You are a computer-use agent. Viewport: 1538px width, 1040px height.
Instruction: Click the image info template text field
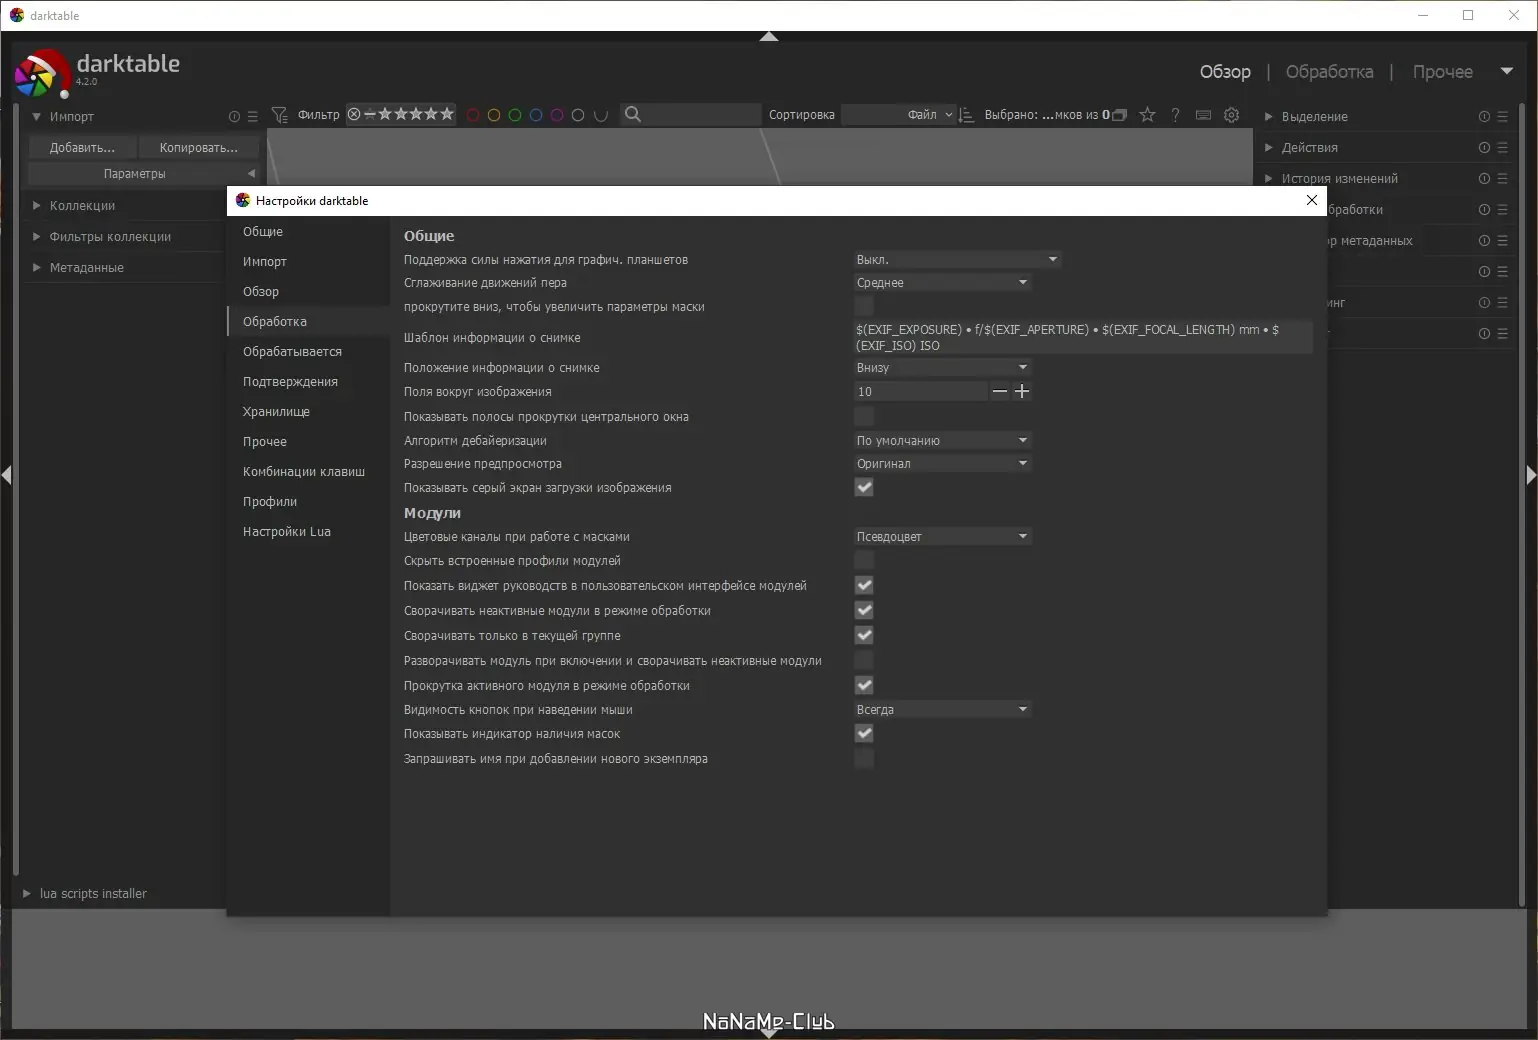[1082, 337]
